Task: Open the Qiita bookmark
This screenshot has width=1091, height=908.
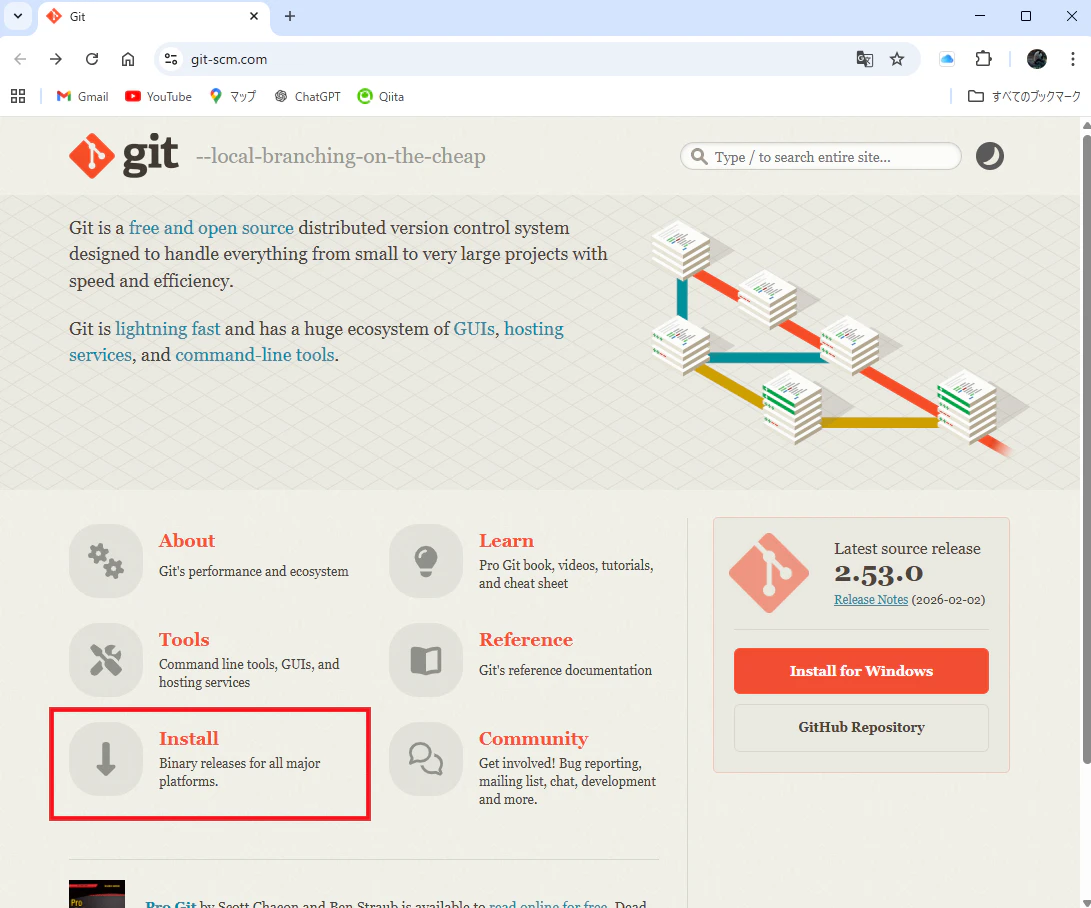Action: click(x=381, y=96)
